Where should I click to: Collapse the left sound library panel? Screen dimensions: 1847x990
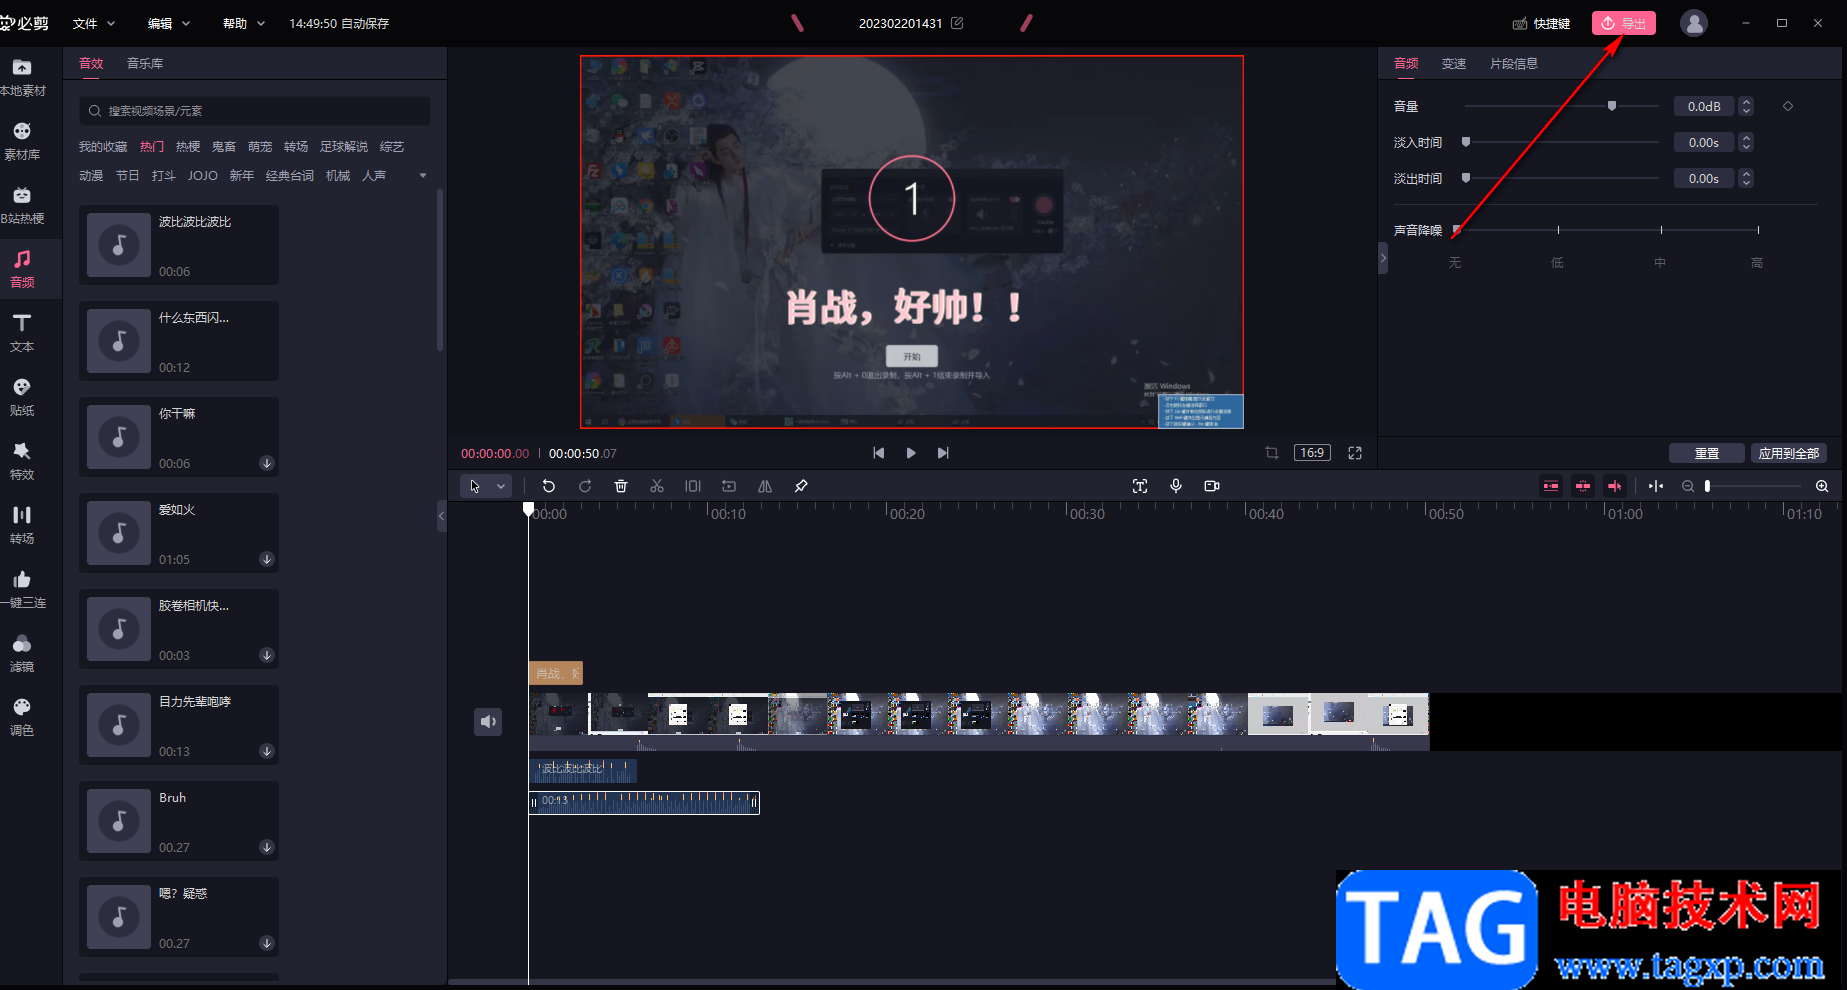441,516
